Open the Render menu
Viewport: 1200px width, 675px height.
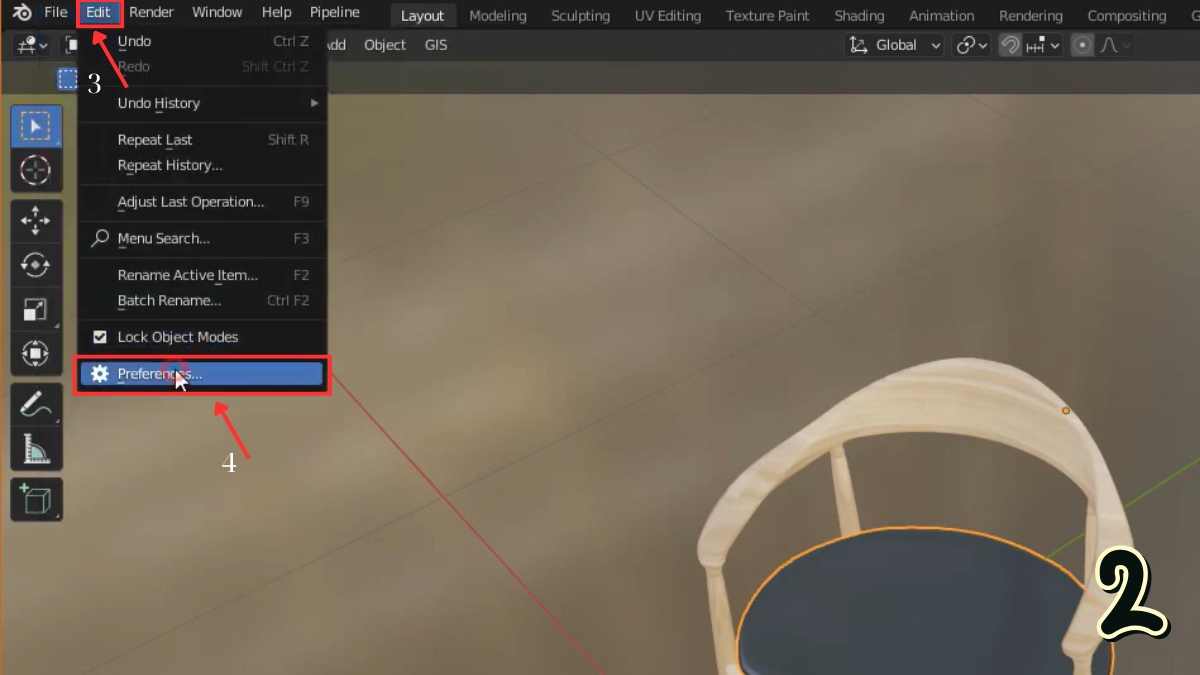tap(151, 13)
